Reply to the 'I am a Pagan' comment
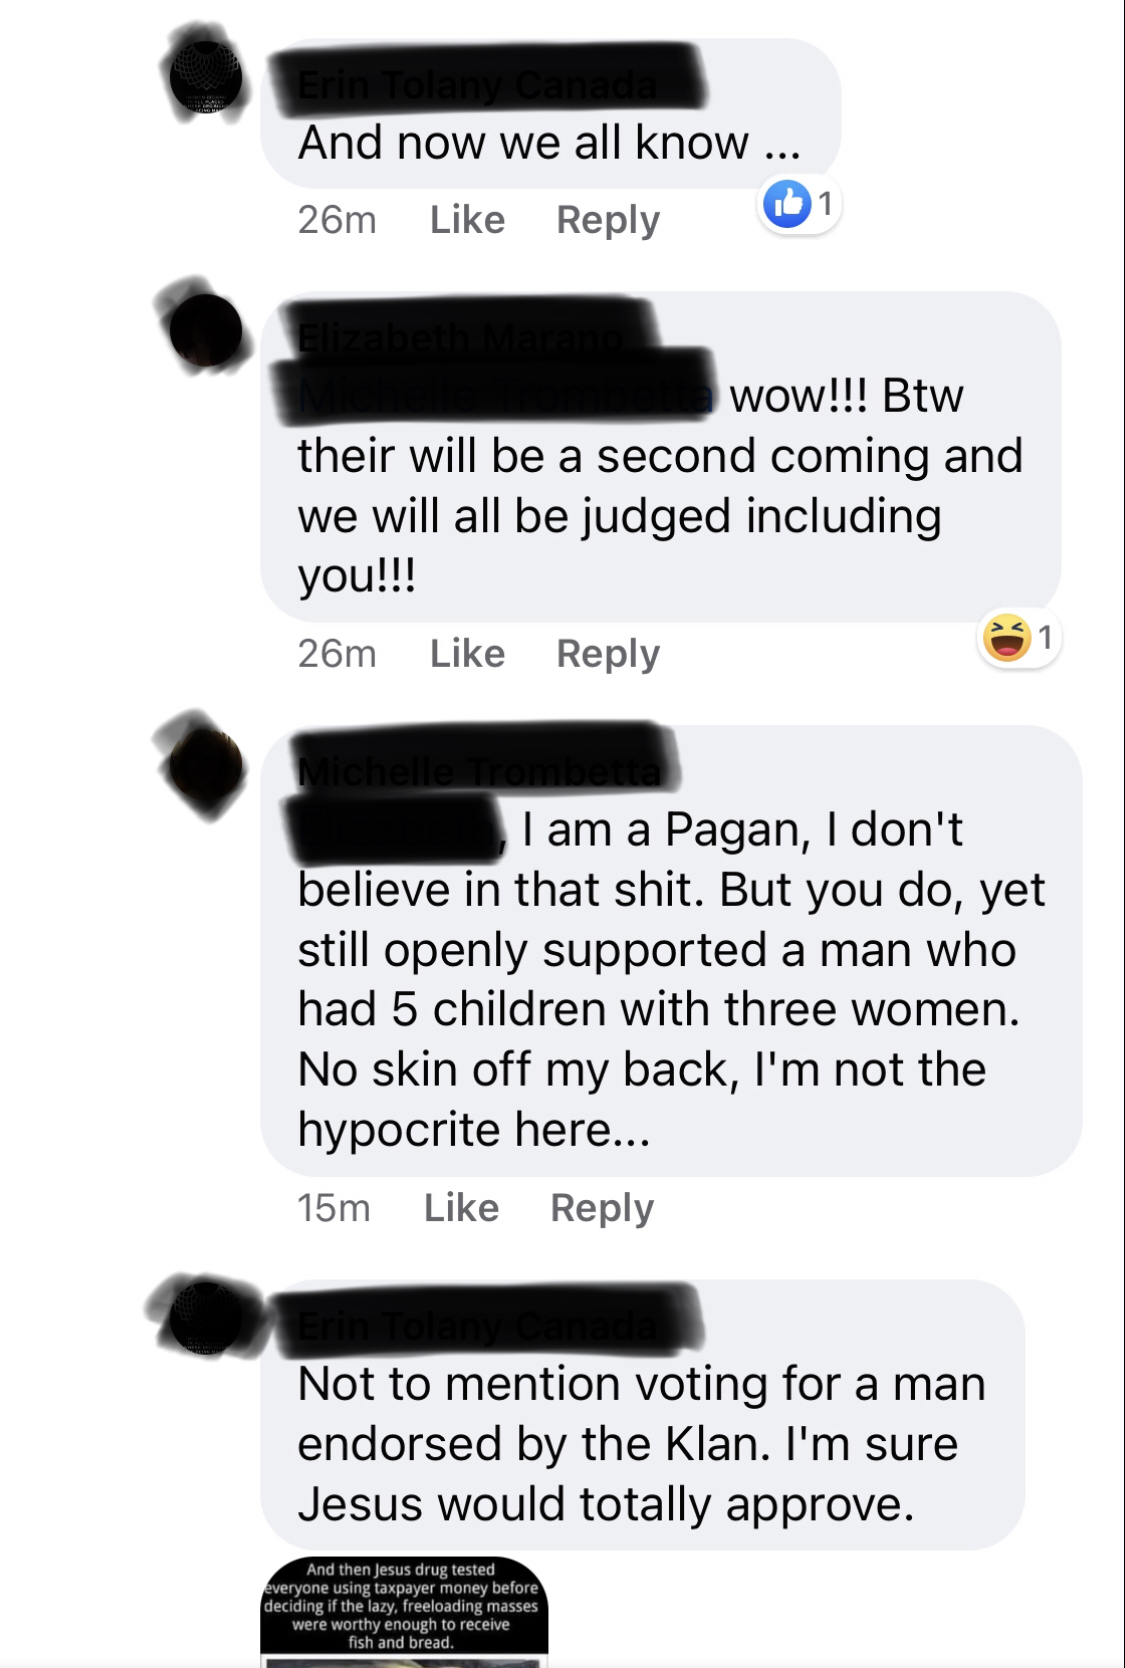 [602, 1208]
